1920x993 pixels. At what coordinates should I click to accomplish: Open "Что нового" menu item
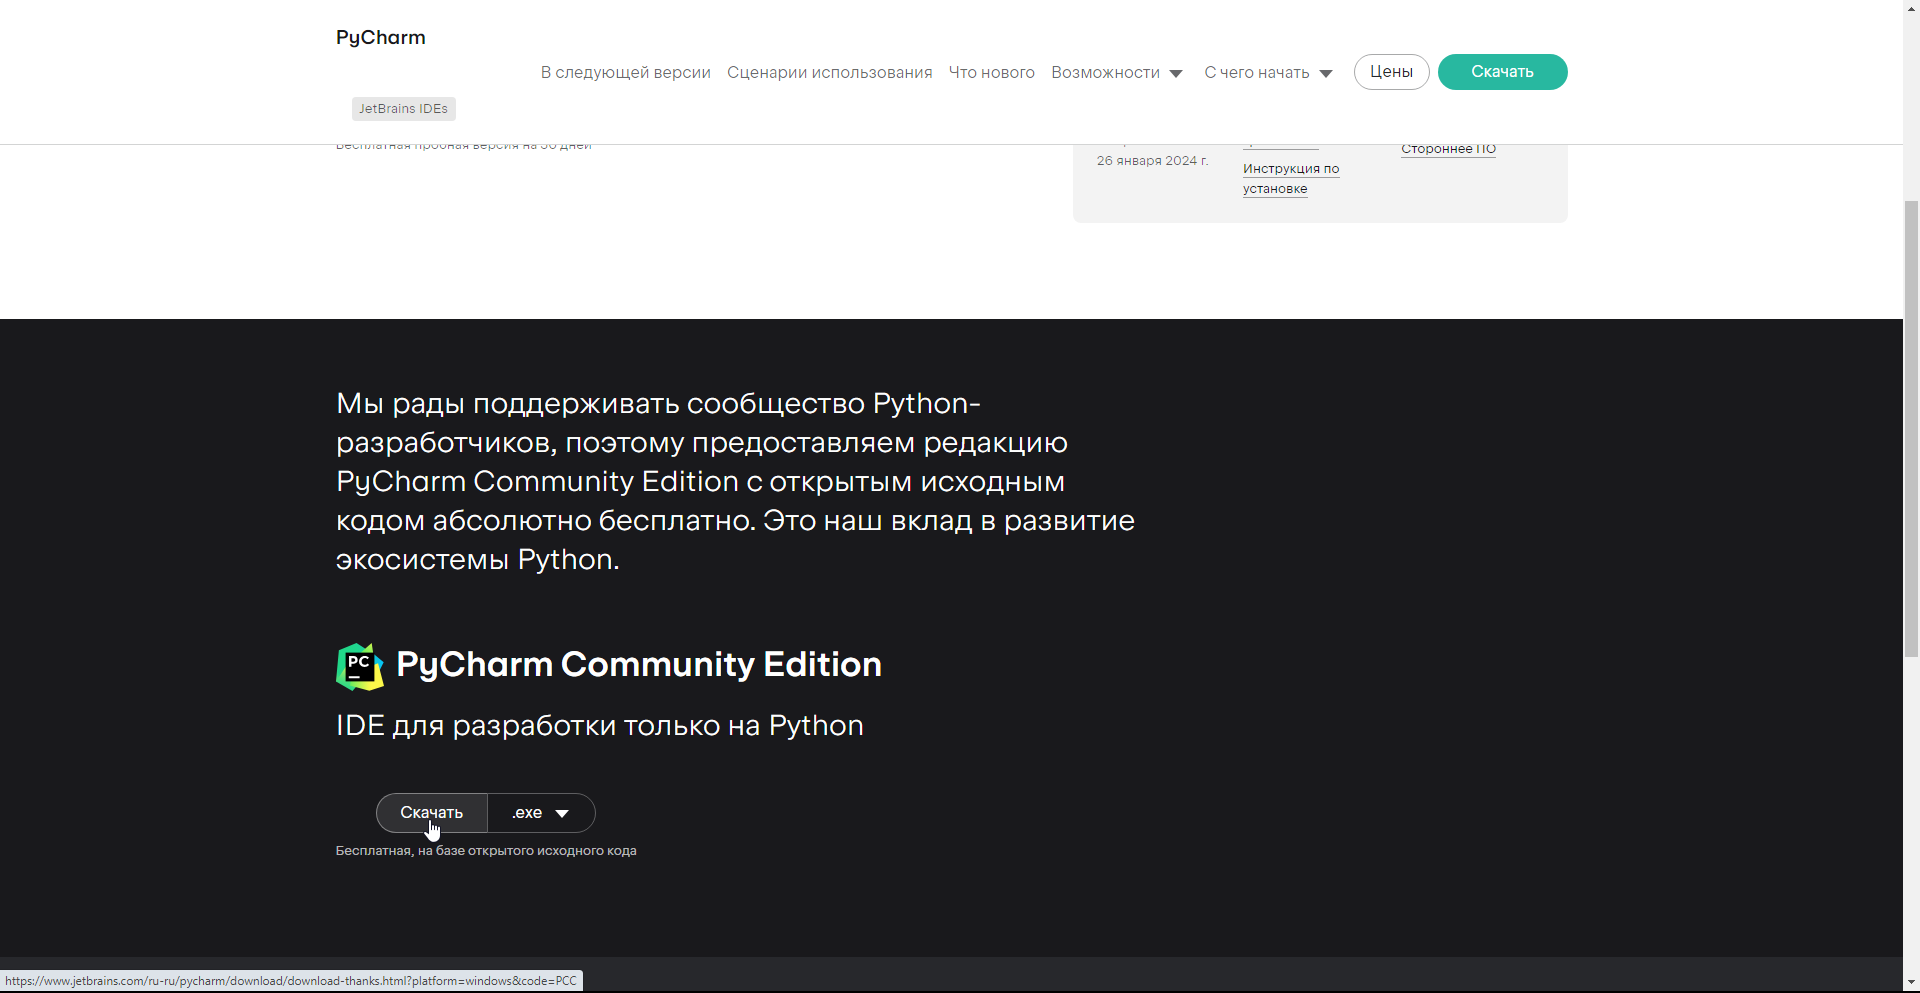point(991,72)
